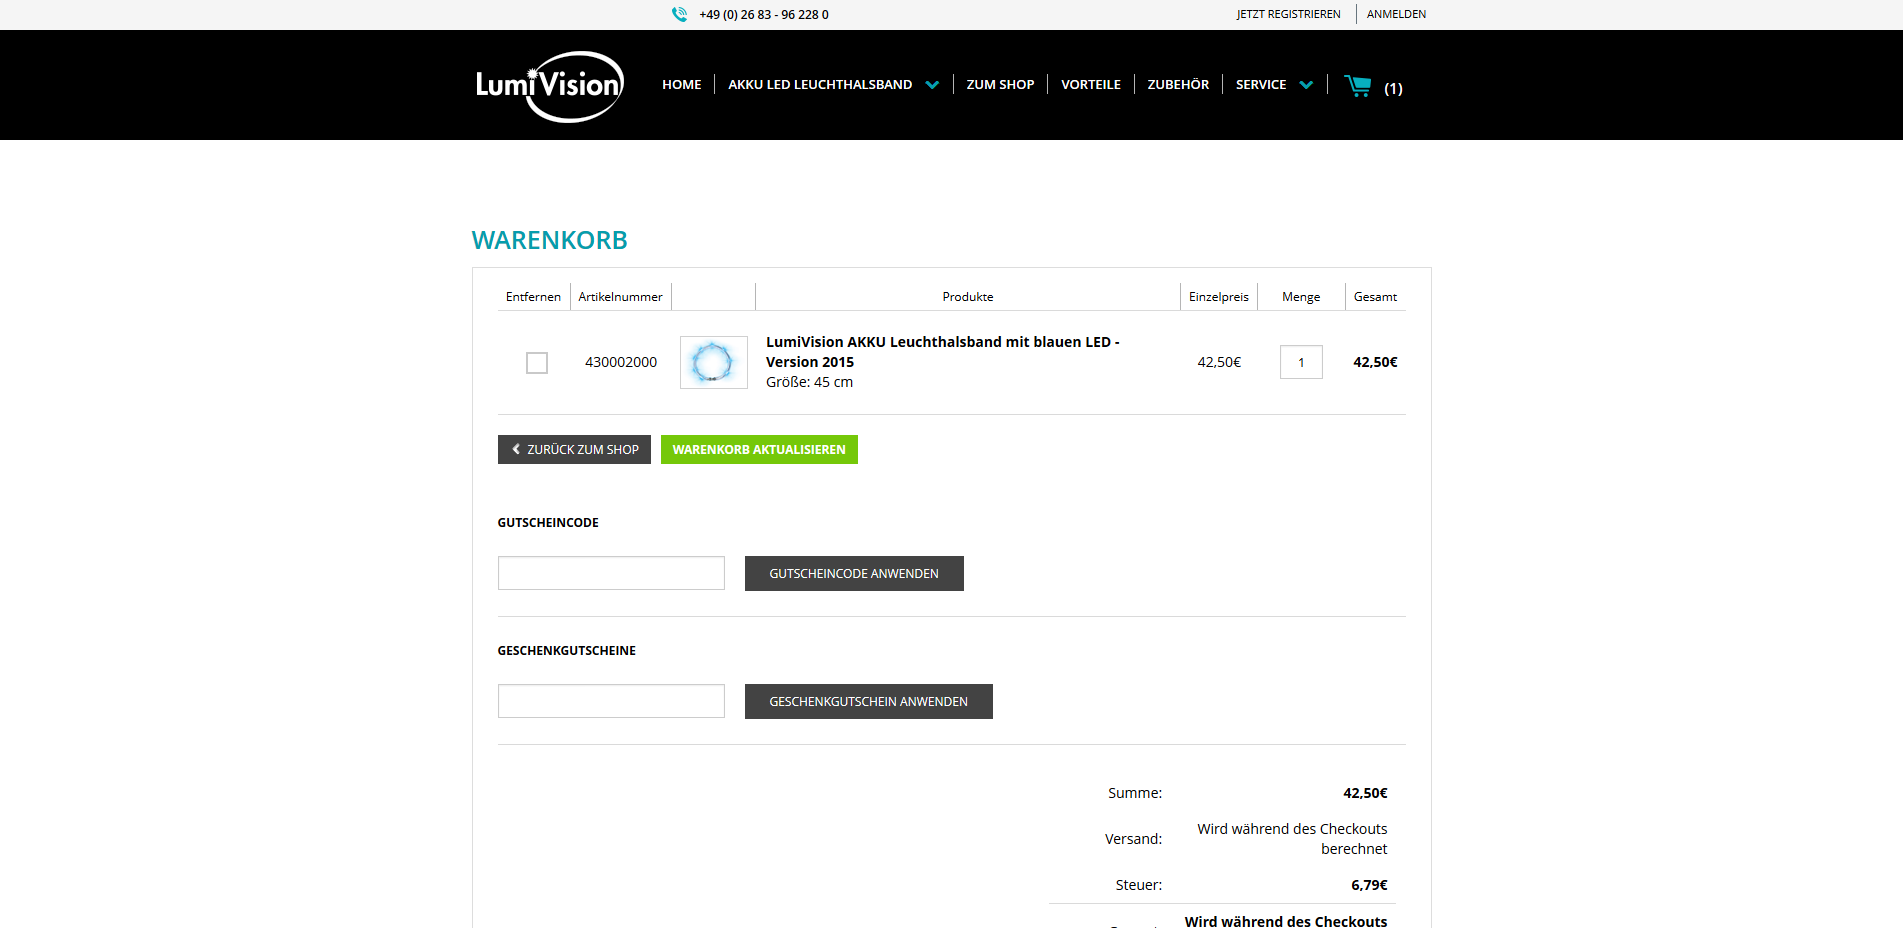Click article number 430002000
Viewport: 1903px width, 928px height.
click(621, 362)
